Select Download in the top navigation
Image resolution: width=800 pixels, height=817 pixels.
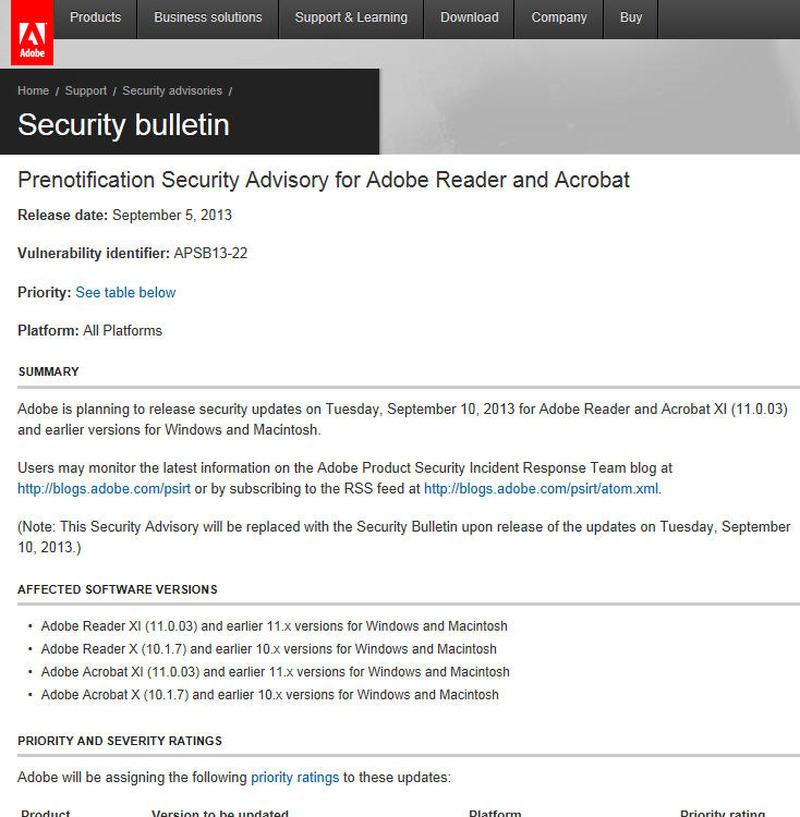tap(469, 18)
